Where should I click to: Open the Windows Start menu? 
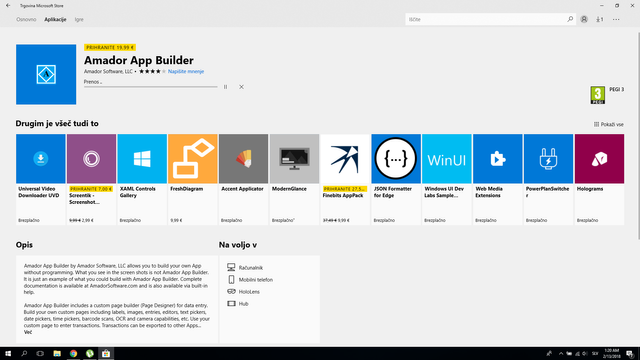(8, 353)
